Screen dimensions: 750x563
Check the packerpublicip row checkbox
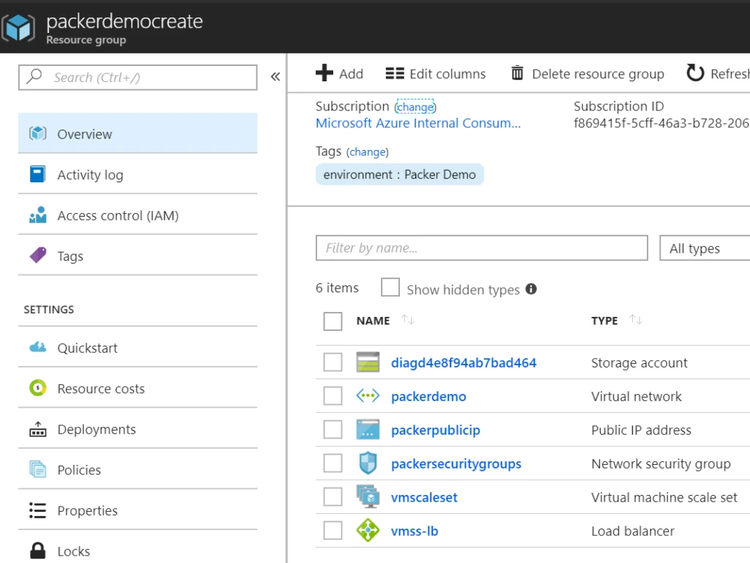pos(332,429)
